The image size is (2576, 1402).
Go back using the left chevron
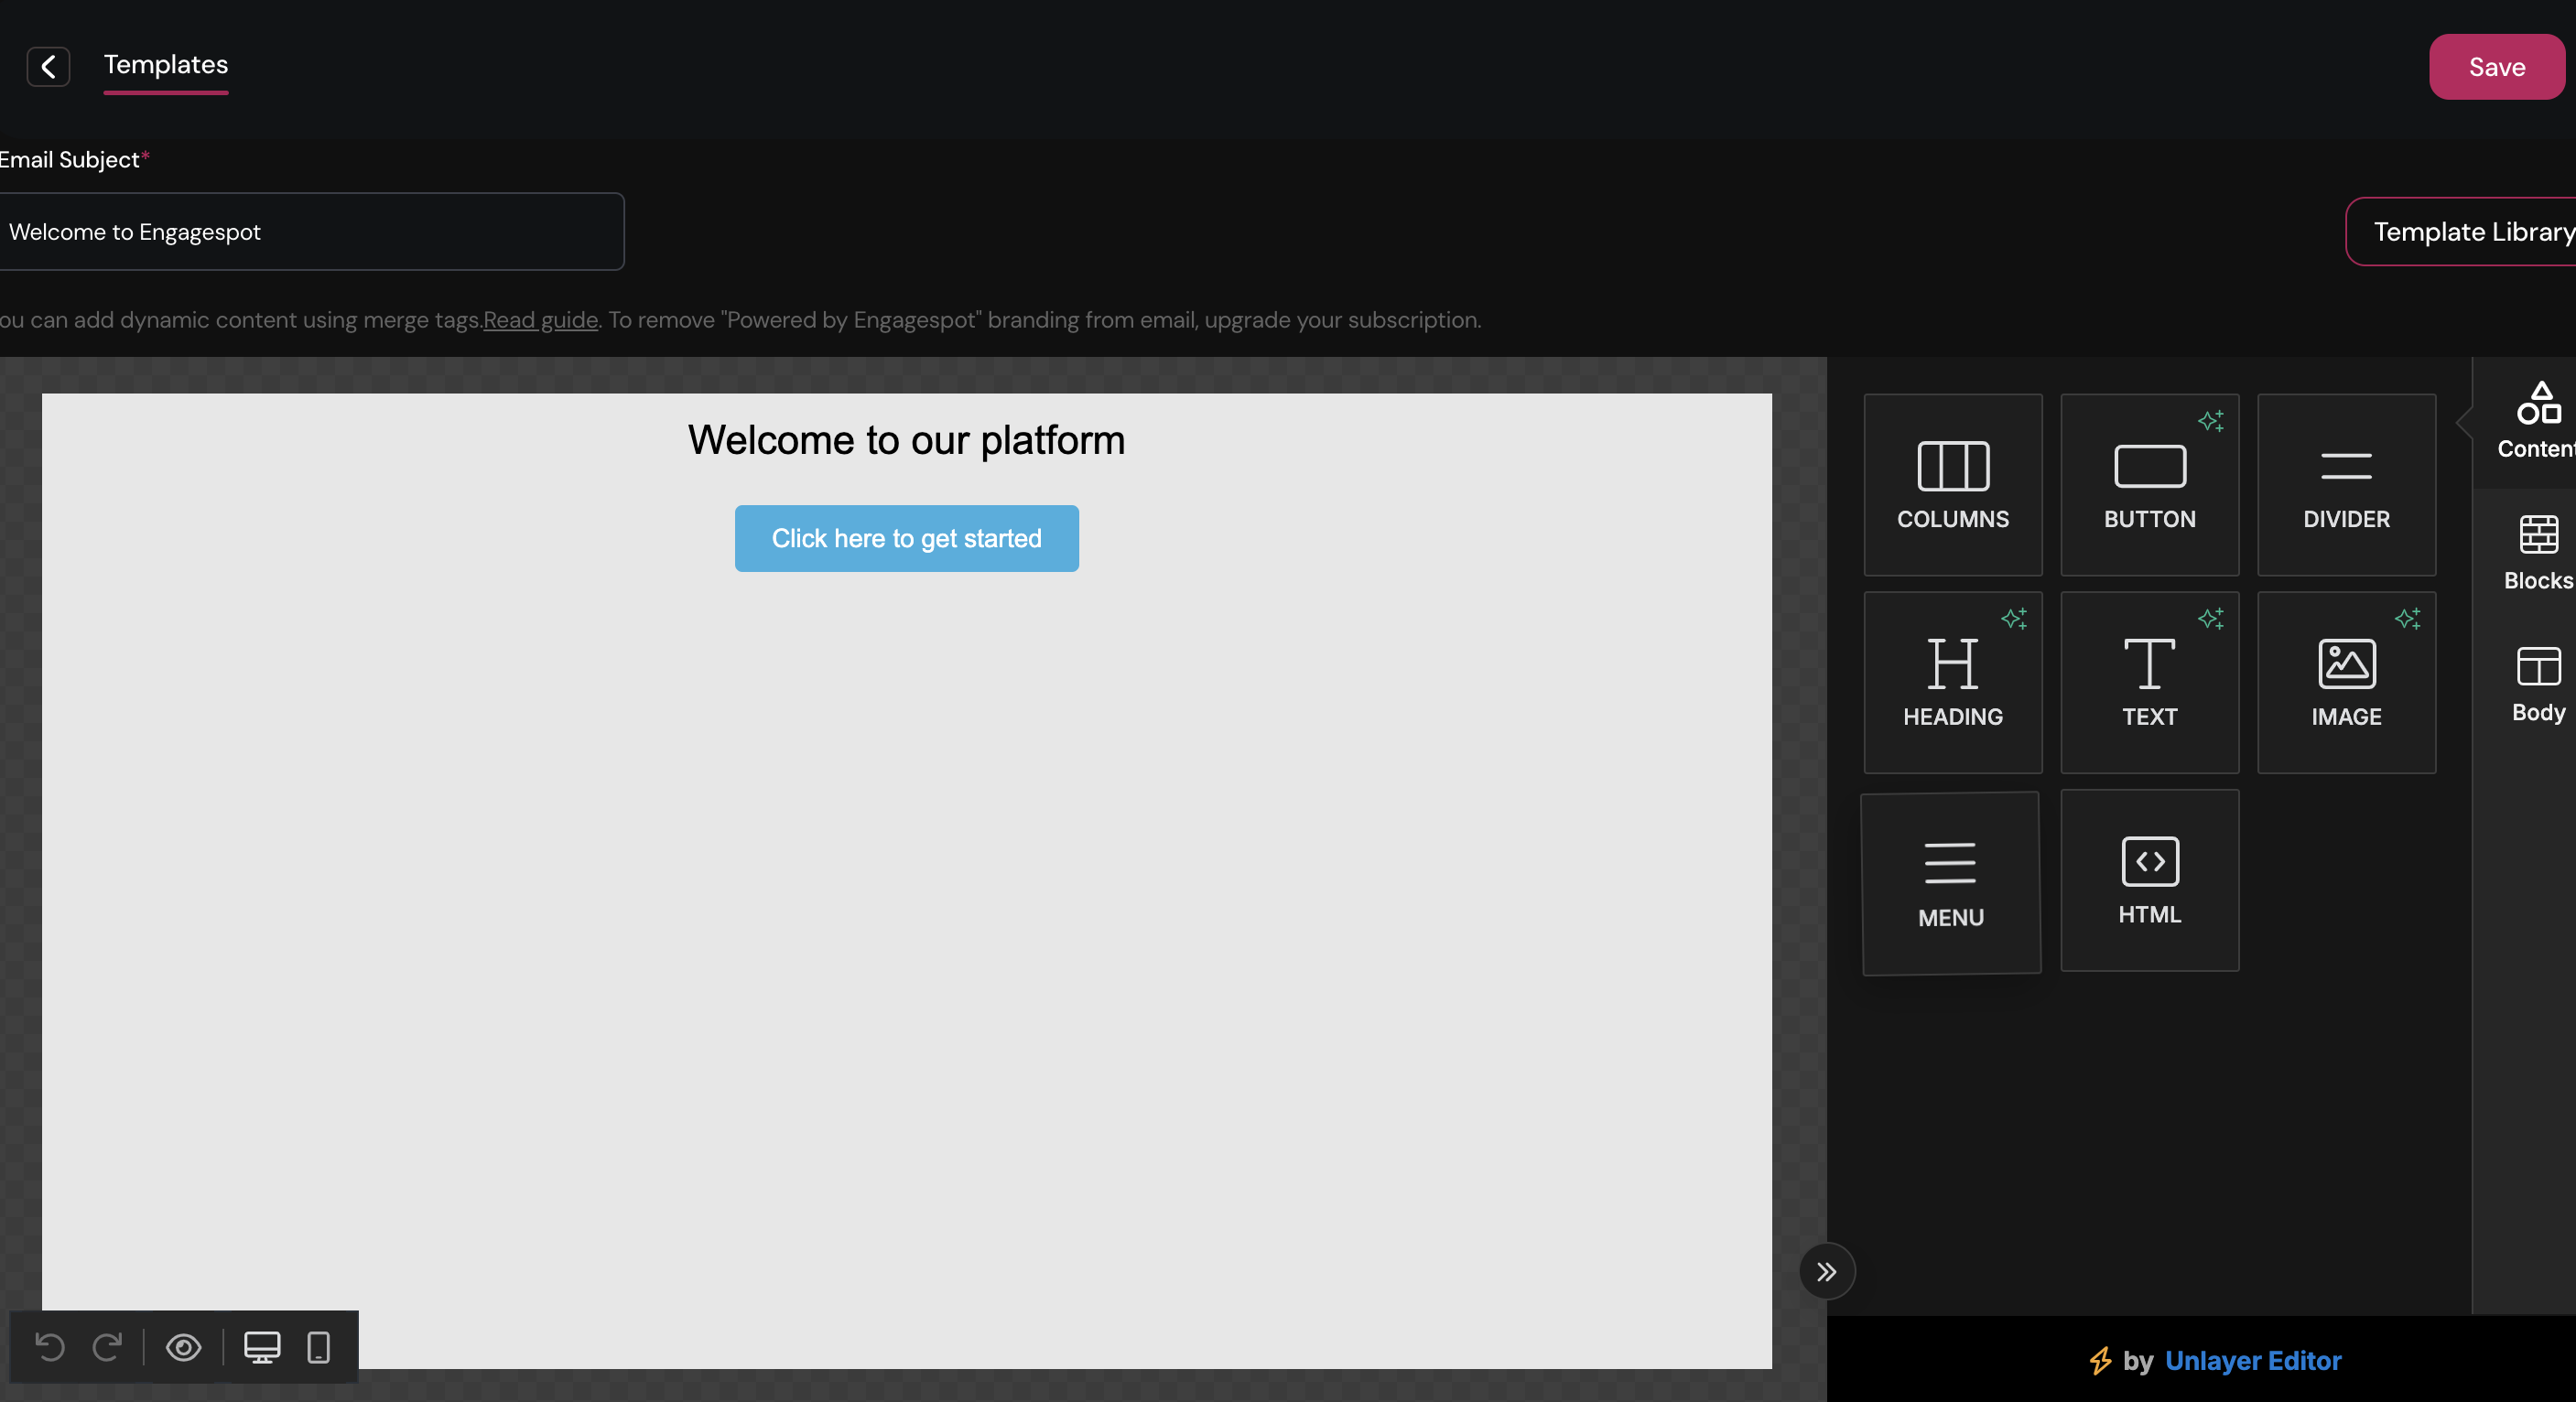coord(48,67)
